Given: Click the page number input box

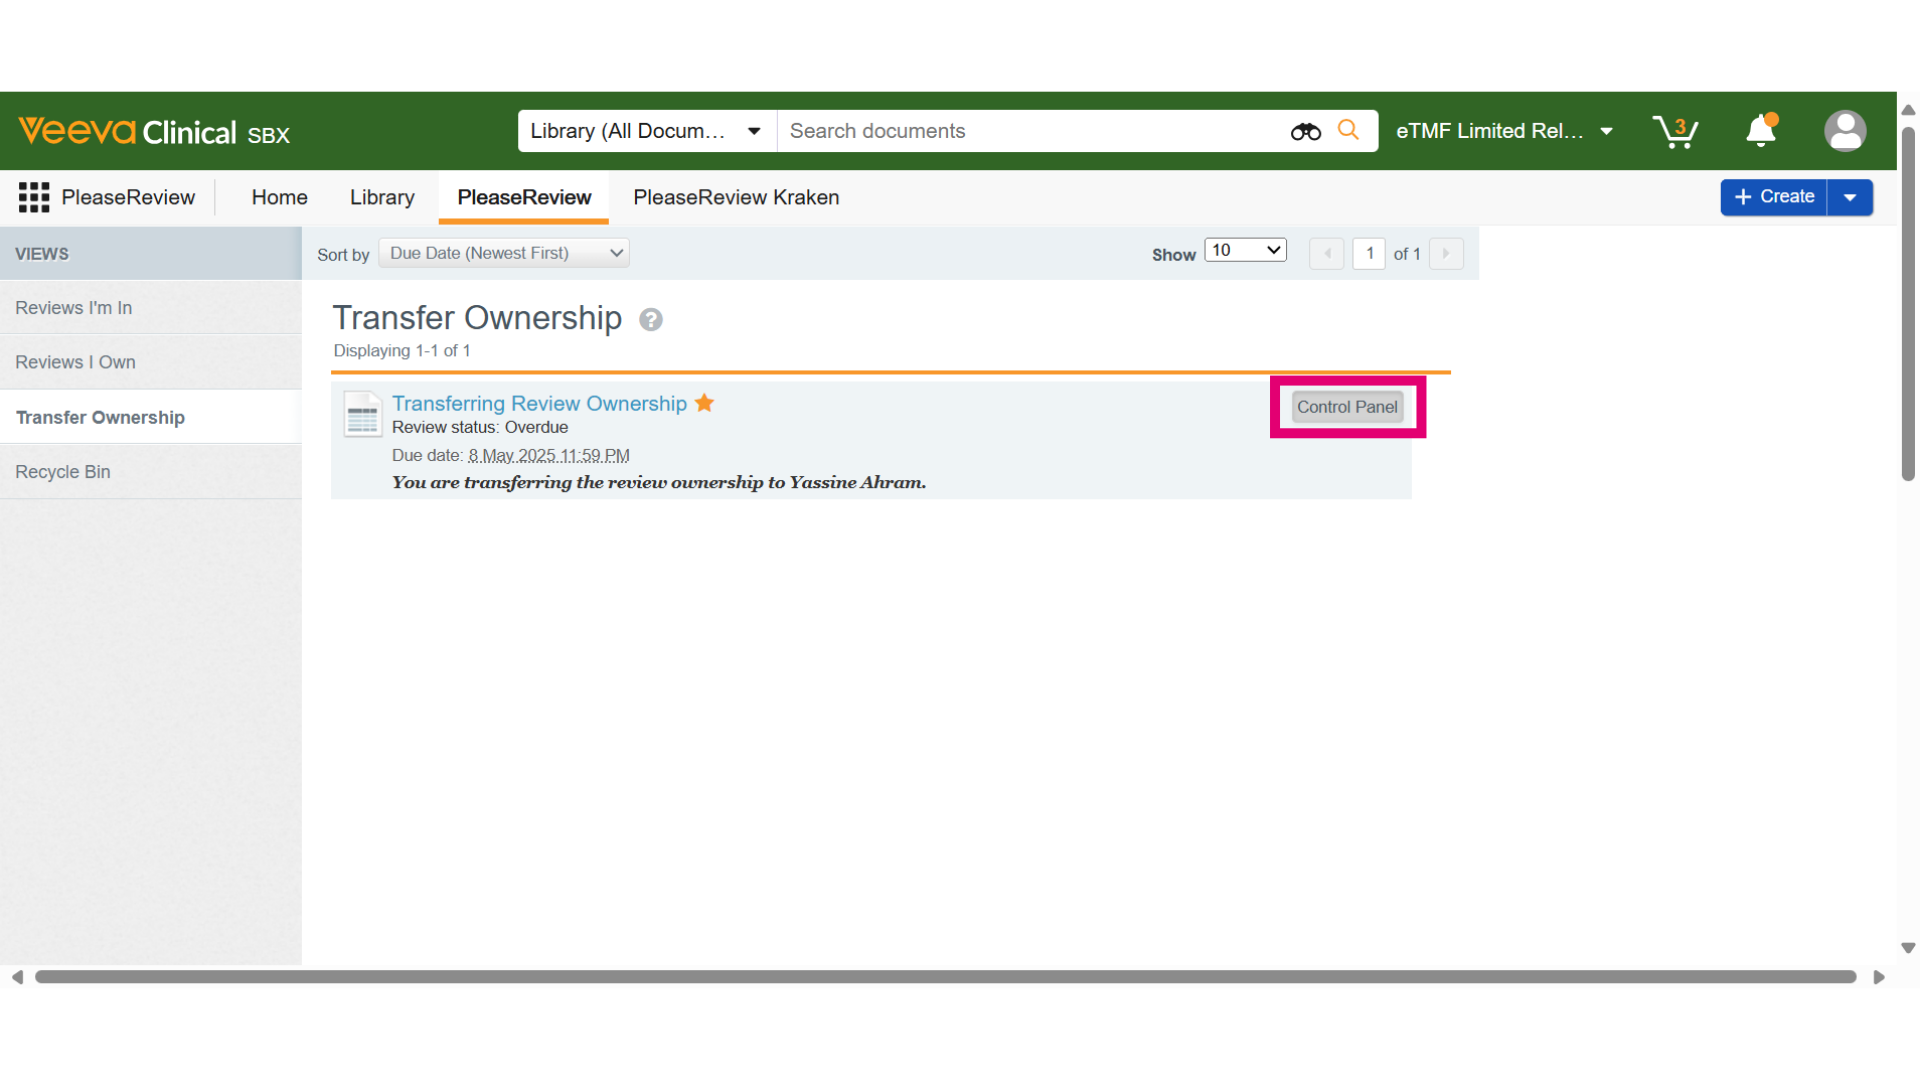Looking at the screenshot, I should (1369, 254).
